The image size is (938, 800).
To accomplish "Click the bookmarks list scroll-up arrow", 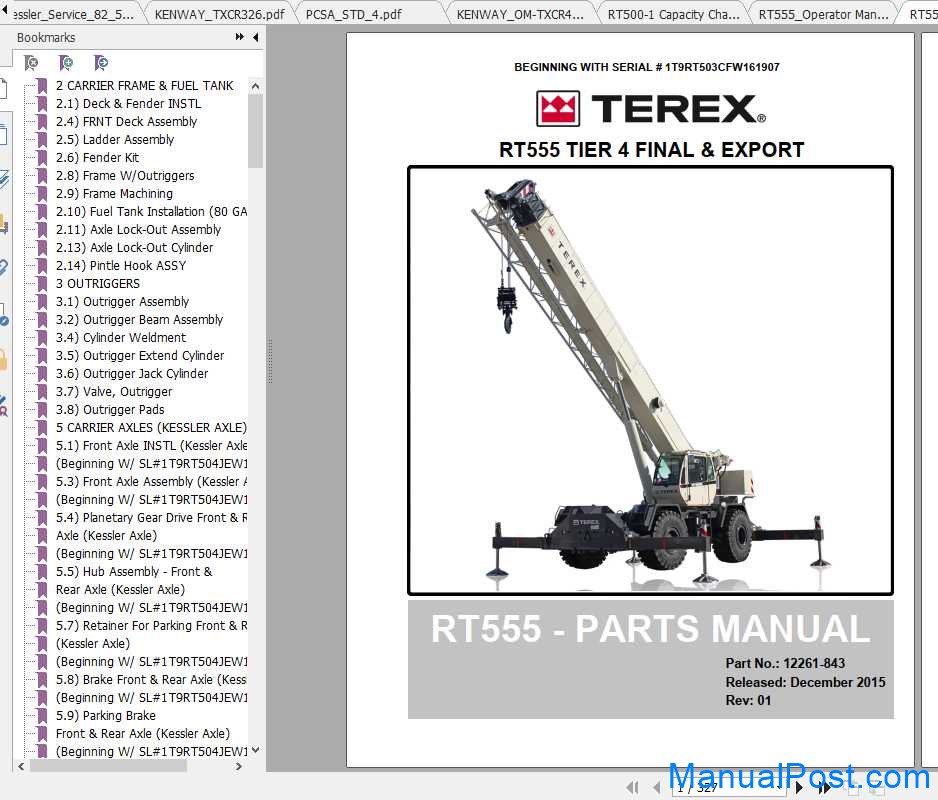I will [x=255, y=86].
